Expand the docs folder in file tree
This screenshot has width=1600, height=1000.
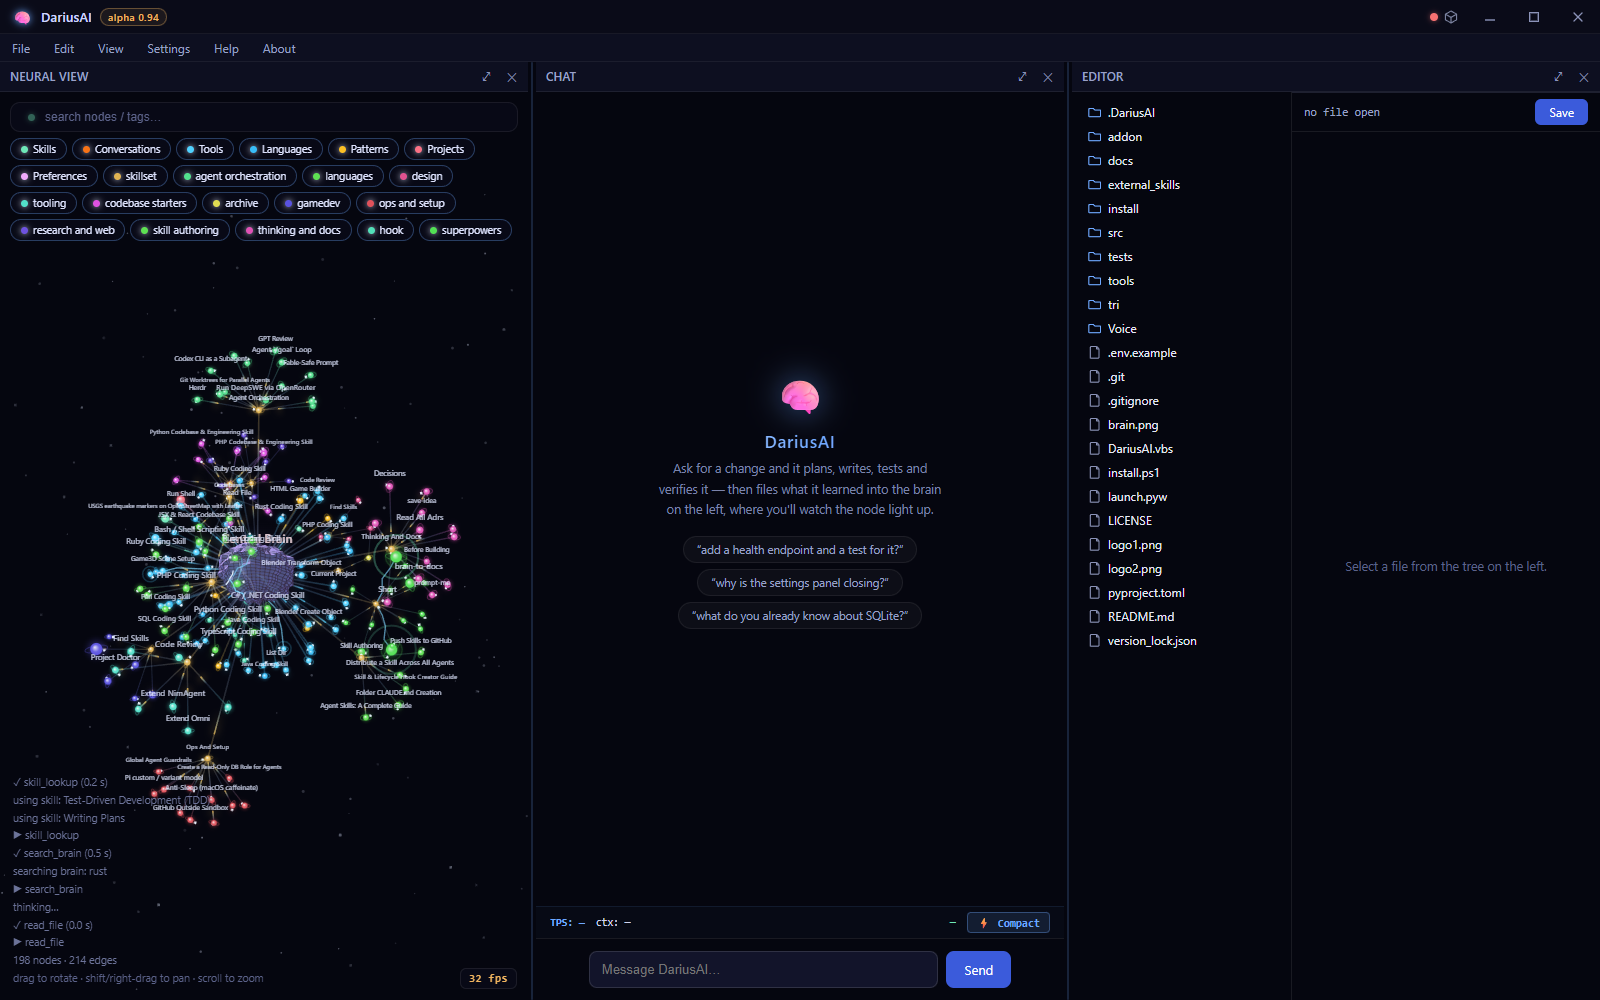pyautogui.click(x=1120, y=161)
